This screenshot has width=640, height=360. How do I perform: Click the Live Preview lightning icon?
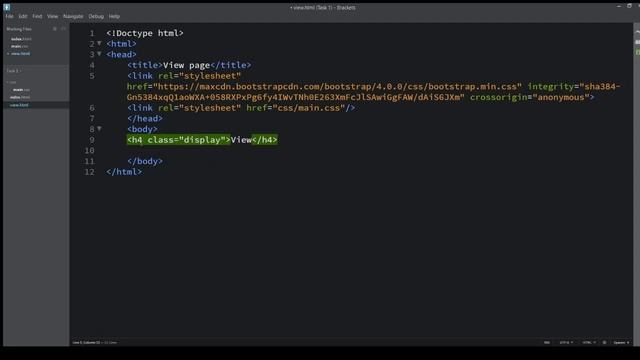coord(637,32)
